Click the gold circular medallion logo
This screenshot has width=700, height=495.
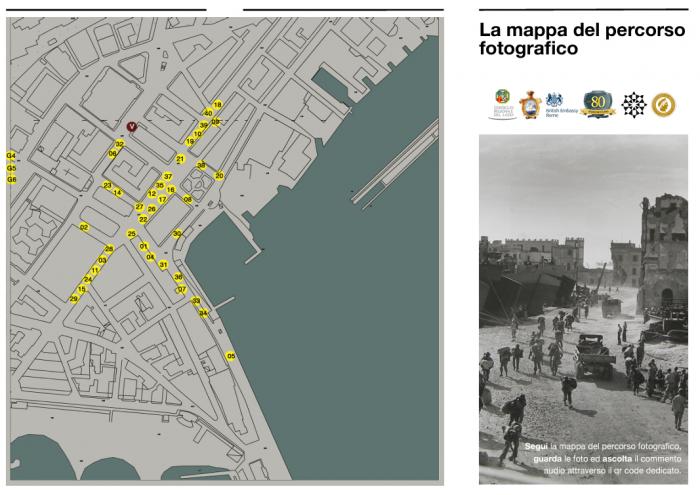663,105
